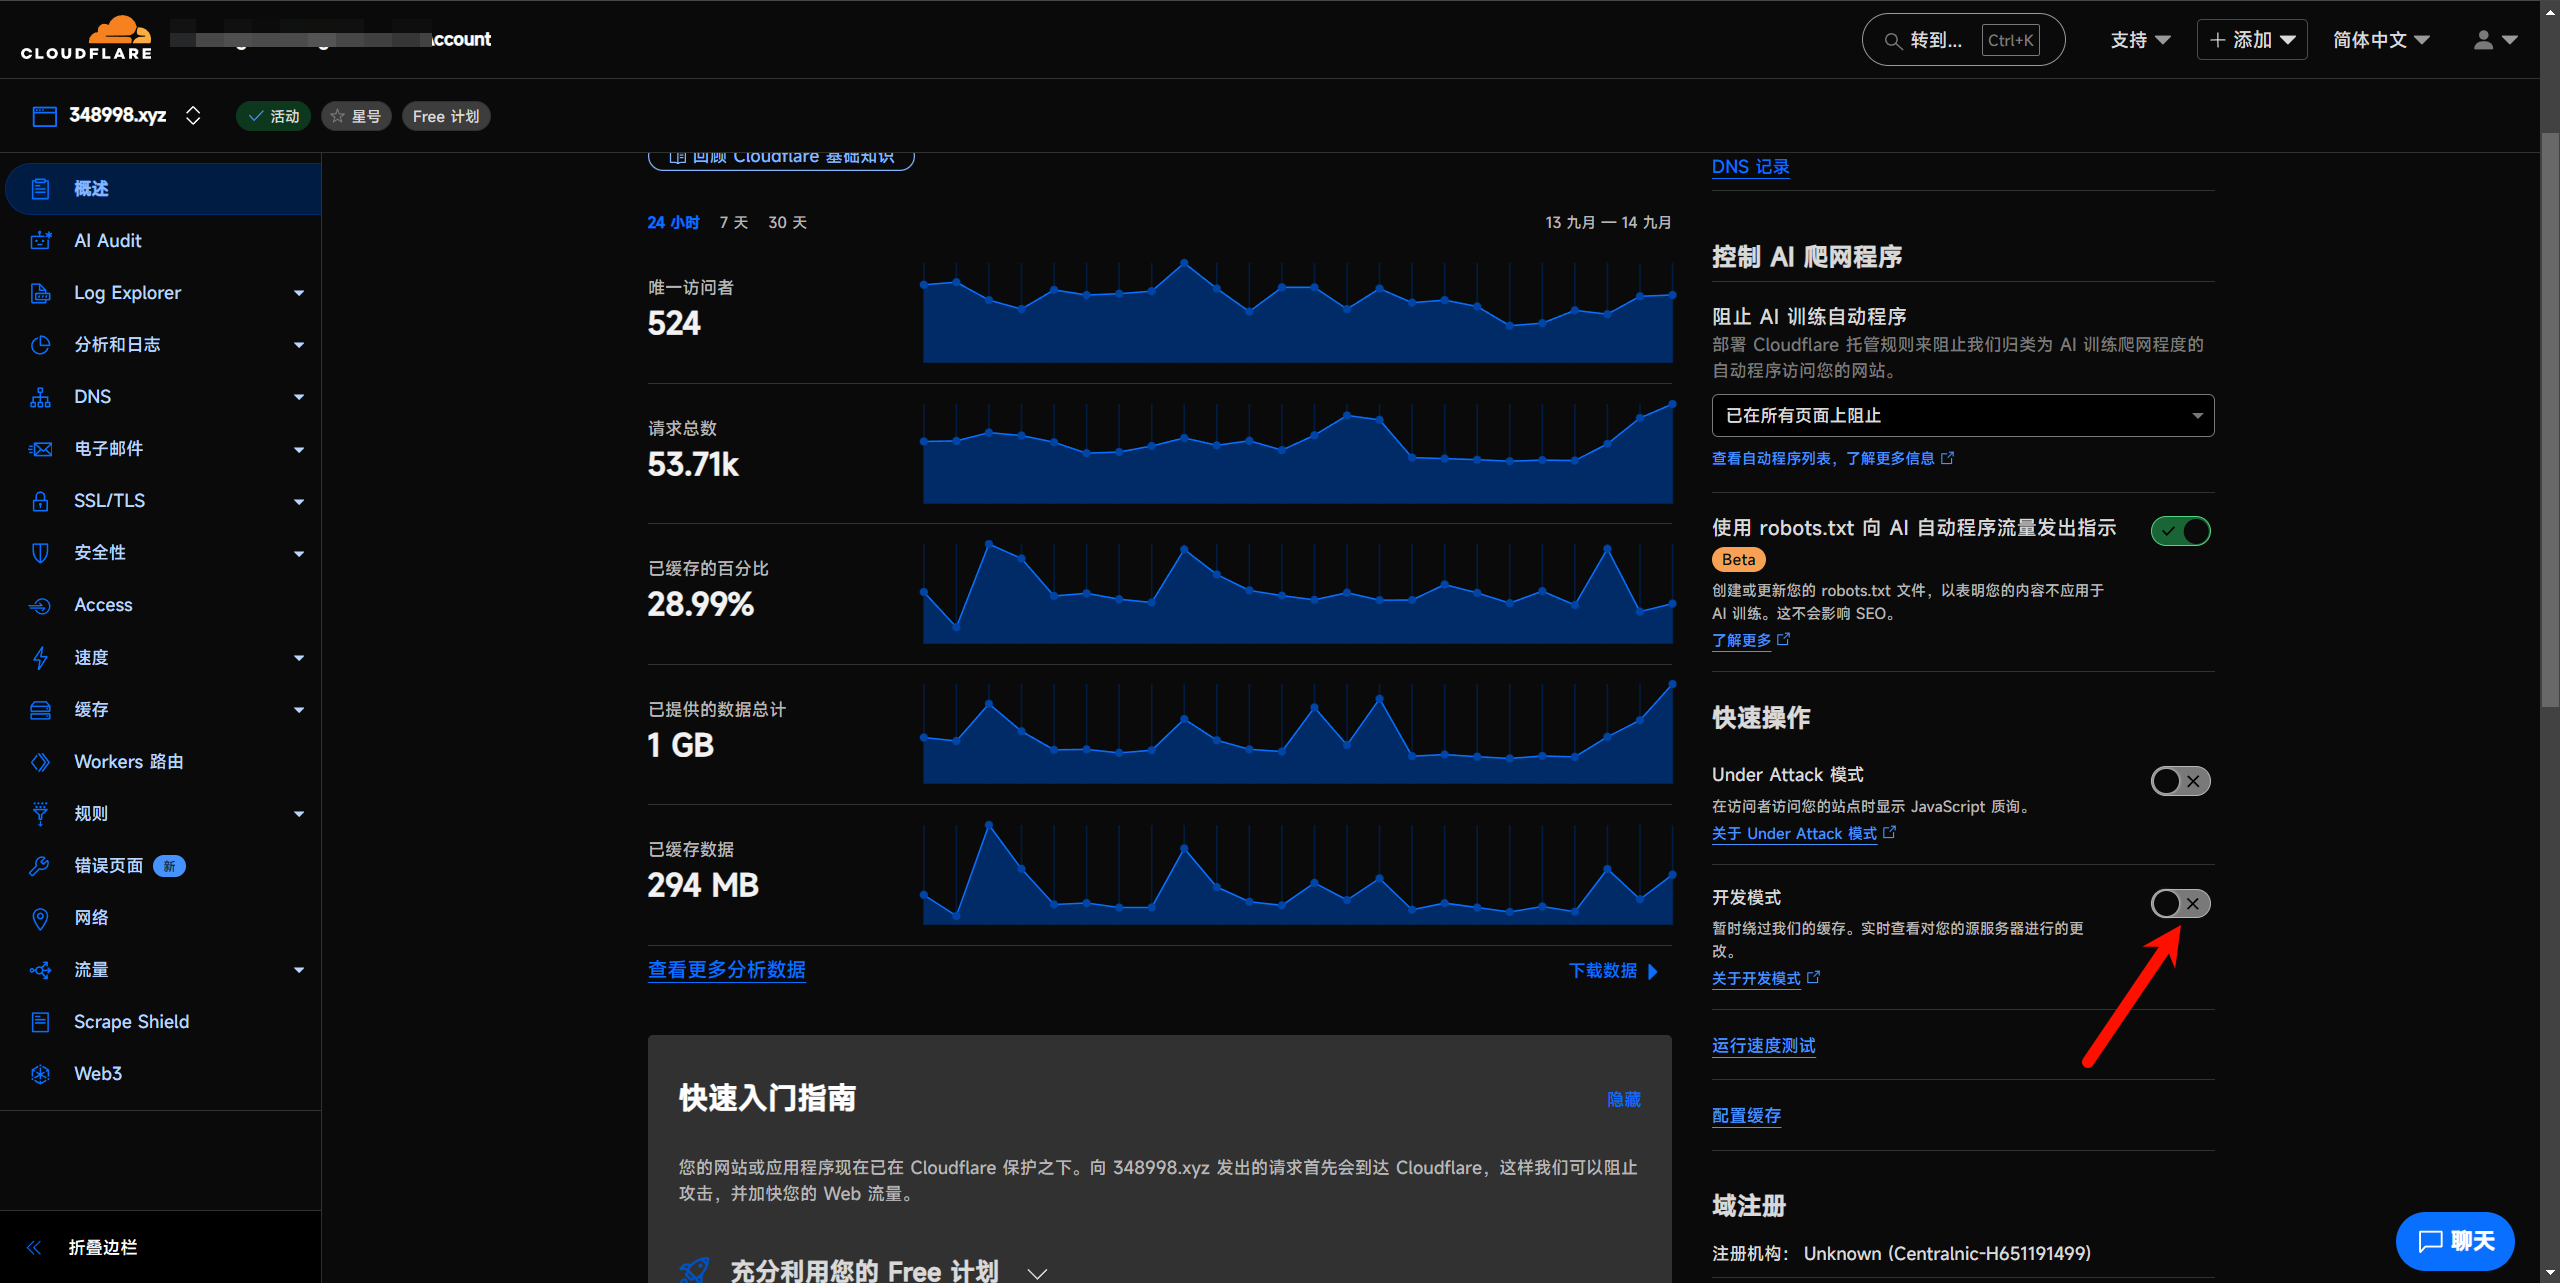
Task: Expand 充分利用您的 Free 计划 section
Action: click(x=1037, y=1273)
